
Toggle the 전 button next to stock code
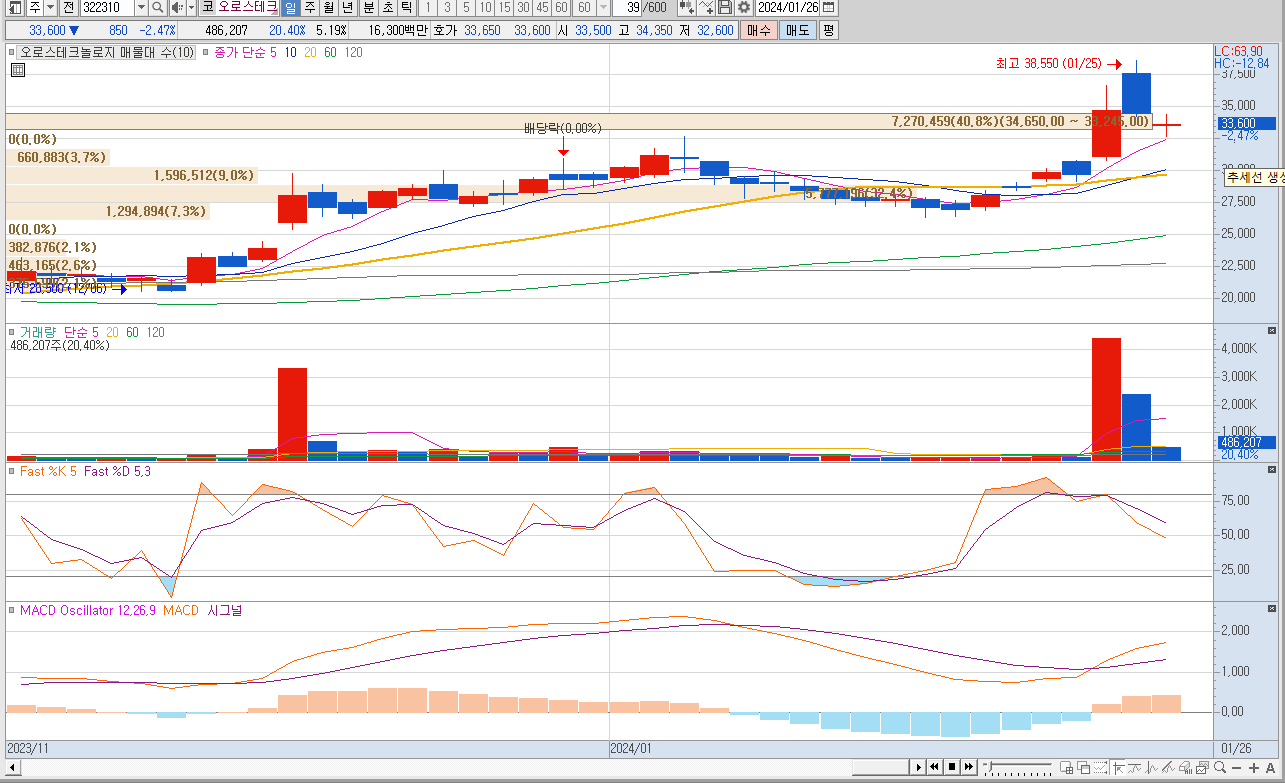coord(68,7)
